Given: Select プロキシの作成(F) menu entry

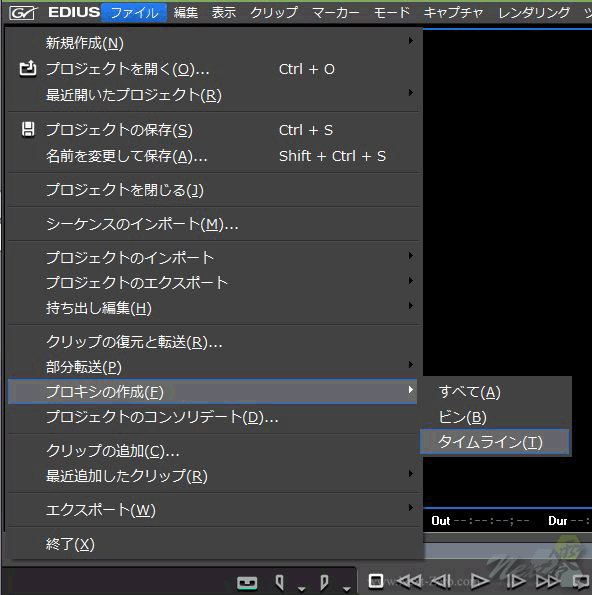Looking at the screenshot, I should click(x=213, y=392).
